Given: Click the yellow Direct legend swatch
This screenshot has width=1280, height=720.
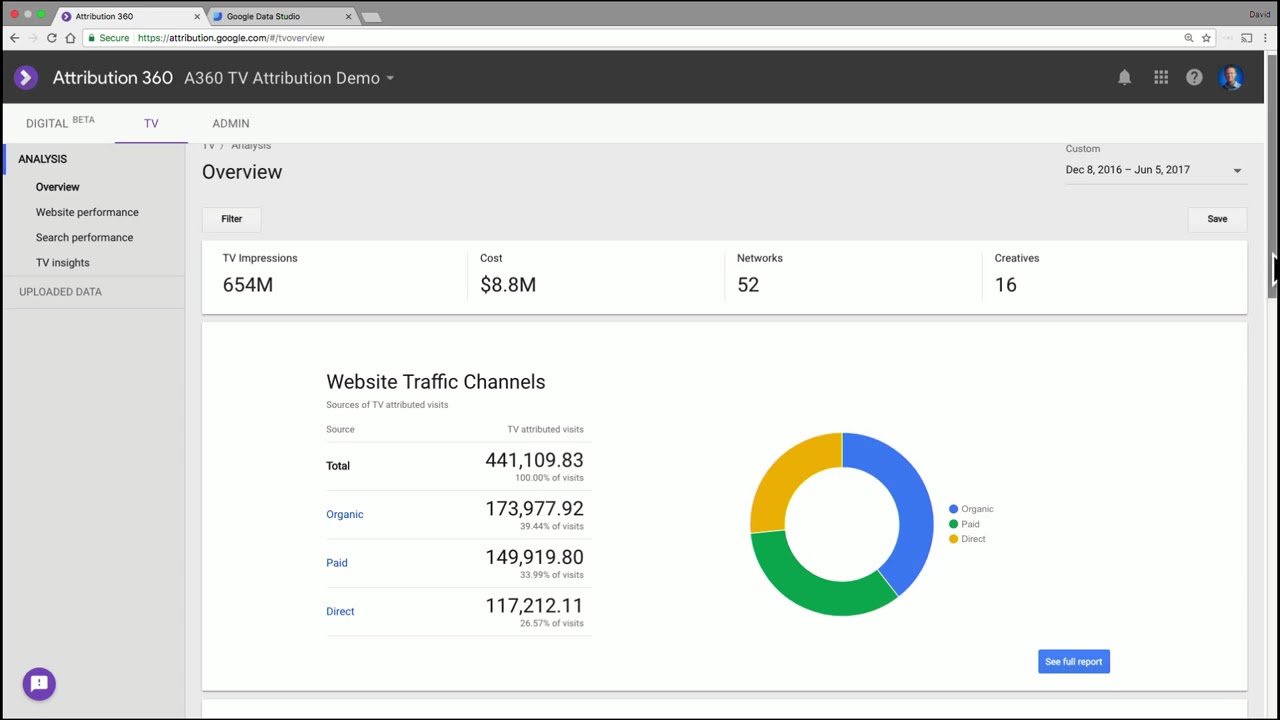Looking at the screenshot, I should 953,539.
